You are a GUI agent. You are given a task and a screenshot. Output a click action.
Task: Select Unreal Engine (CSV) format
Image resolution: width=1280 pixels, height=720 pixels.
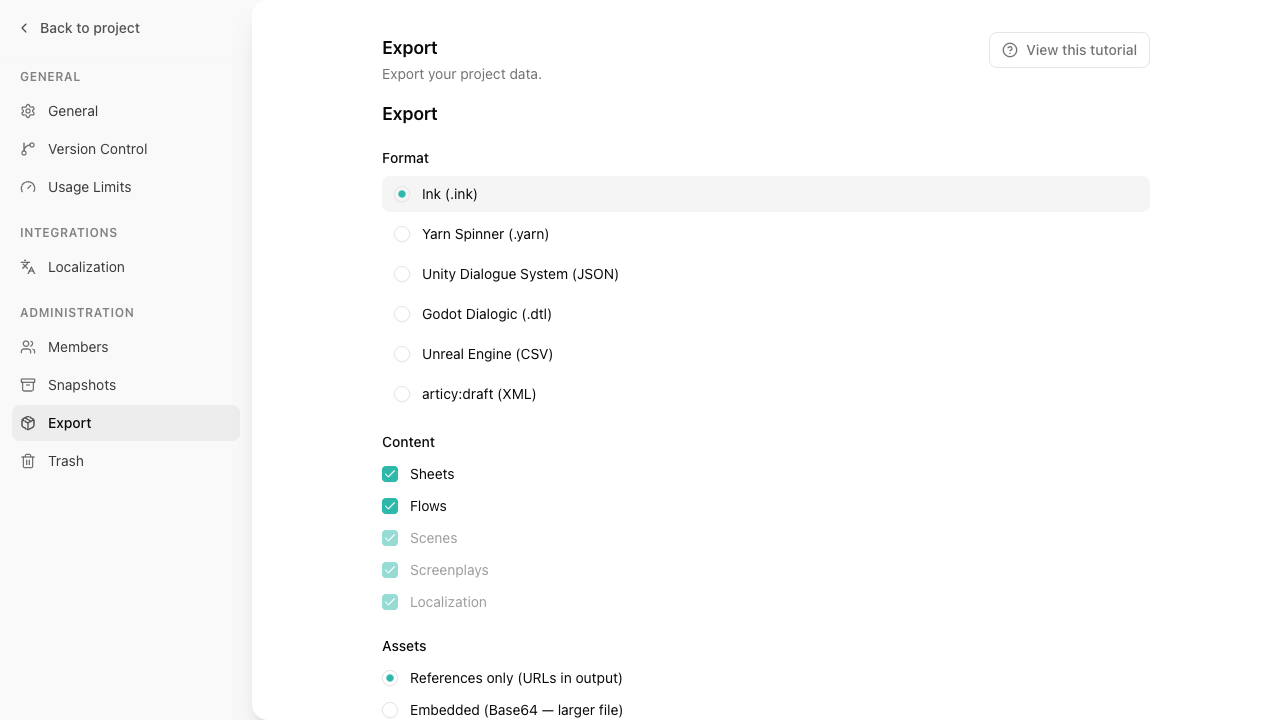pyautogui.click(x=402, y=354)
